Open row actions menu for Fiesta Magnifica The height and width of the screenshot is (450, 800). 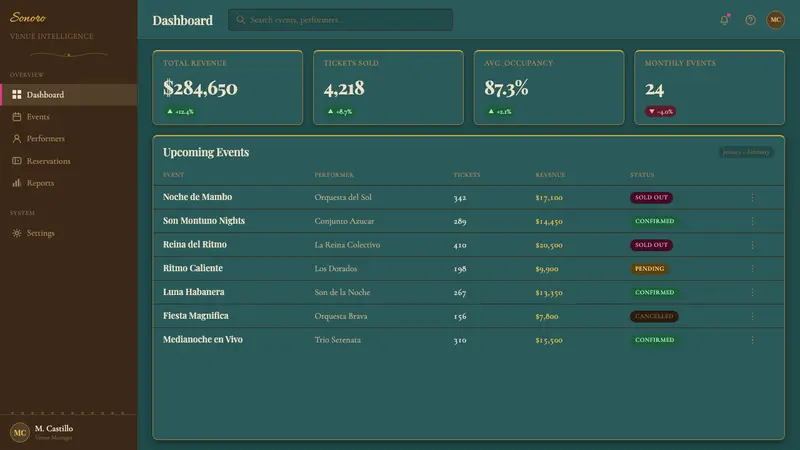point(753,316)
